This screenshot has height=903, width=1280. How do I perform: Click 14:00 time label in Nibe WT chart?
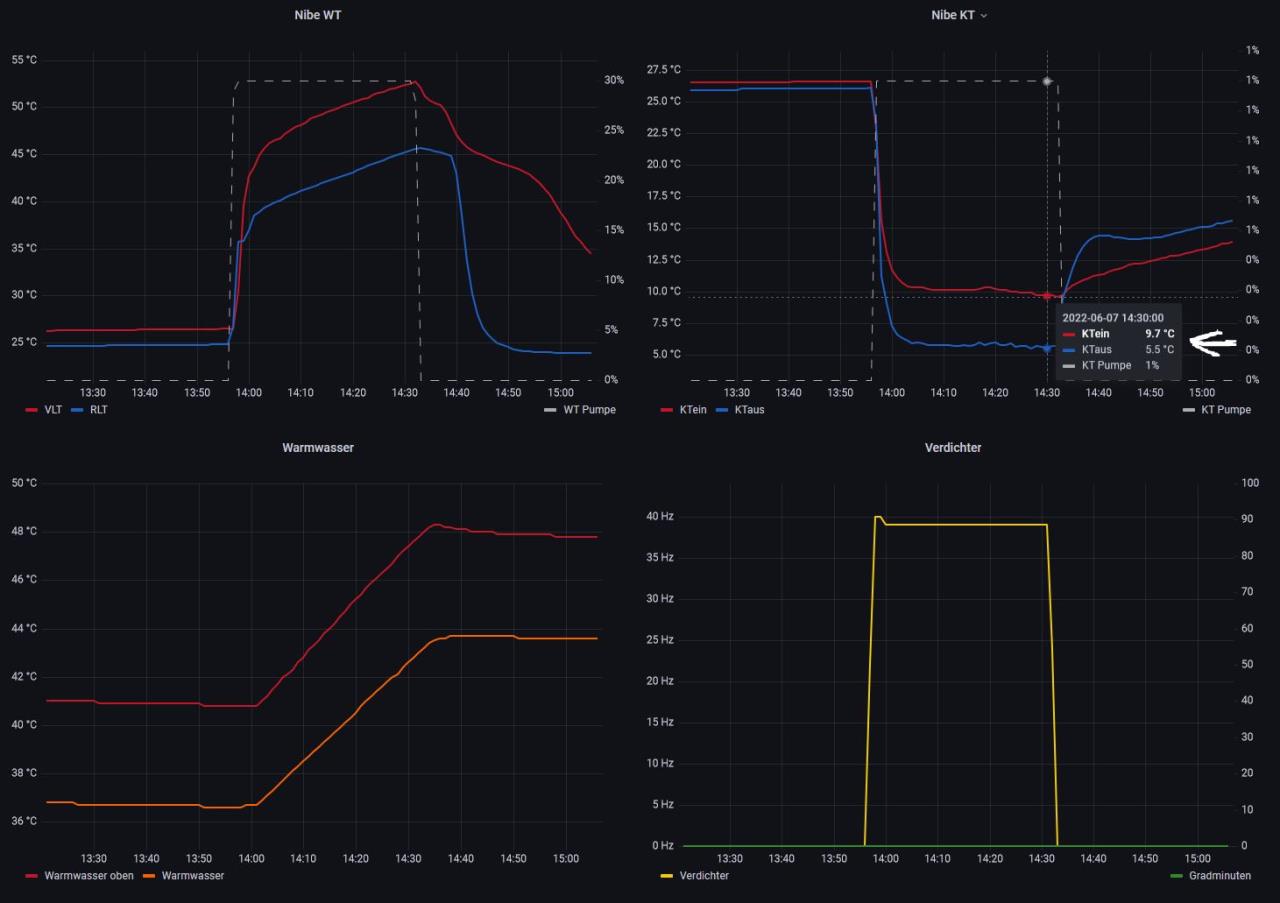click(x=248, y=392)
